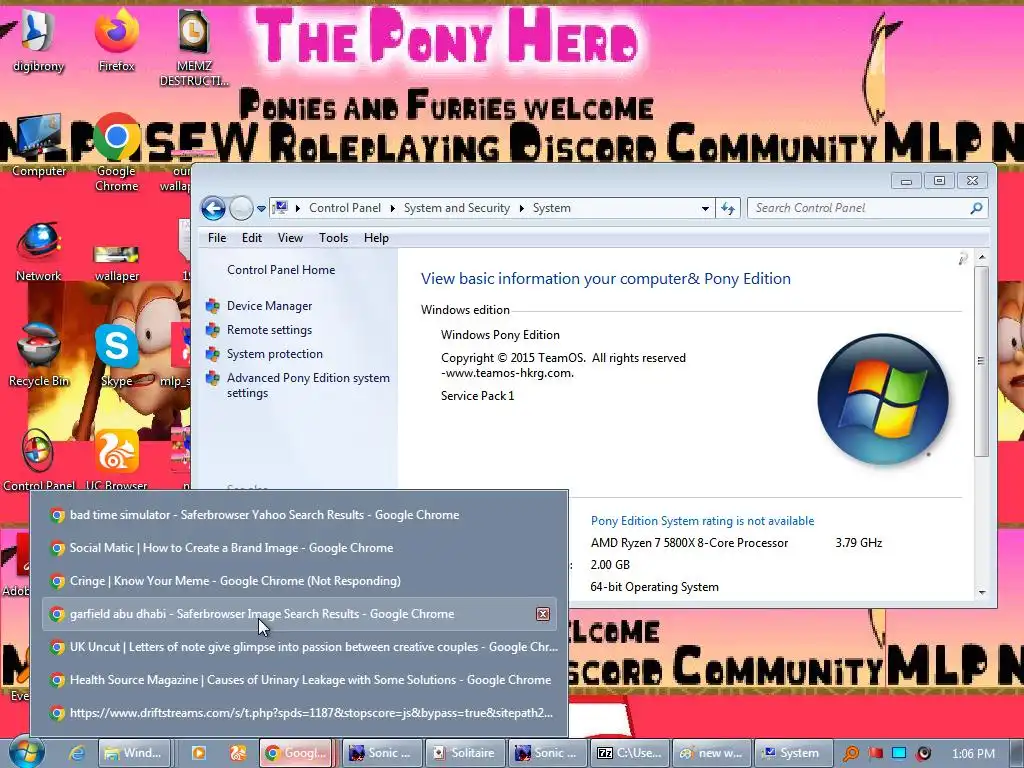
Task: Go to Control Panel breadcrumb
Action: 345,208
